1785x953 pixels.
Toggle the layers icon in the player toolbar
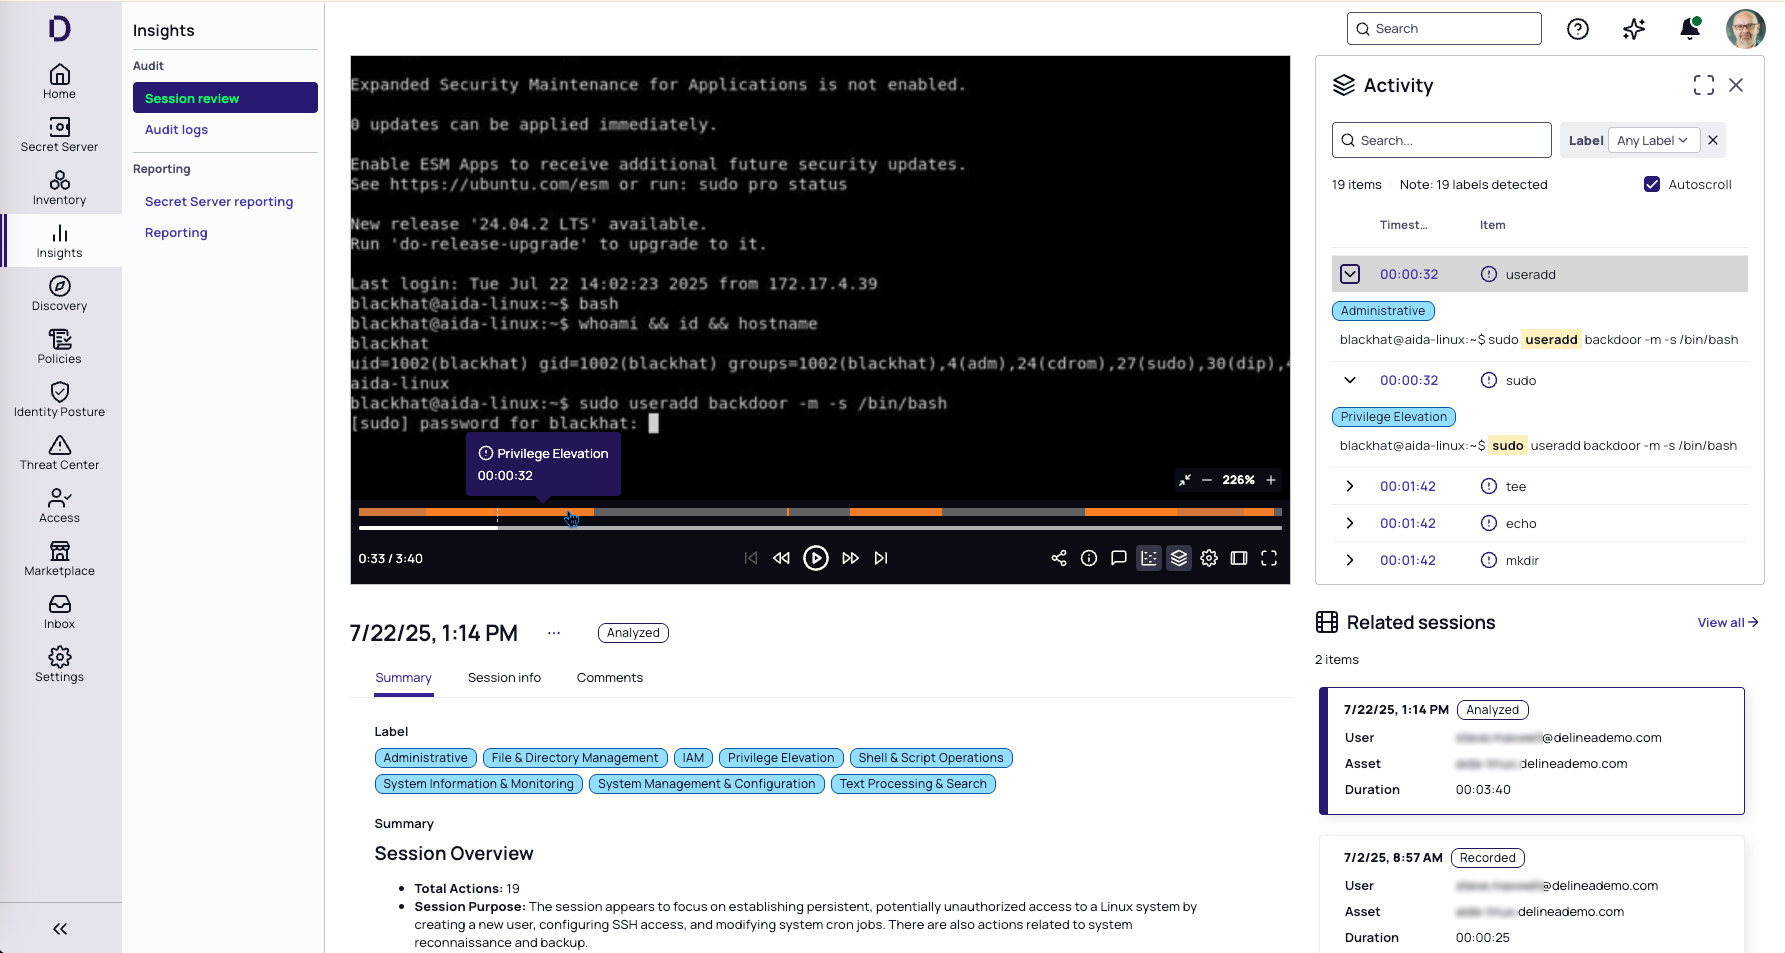coord(1179,558)
